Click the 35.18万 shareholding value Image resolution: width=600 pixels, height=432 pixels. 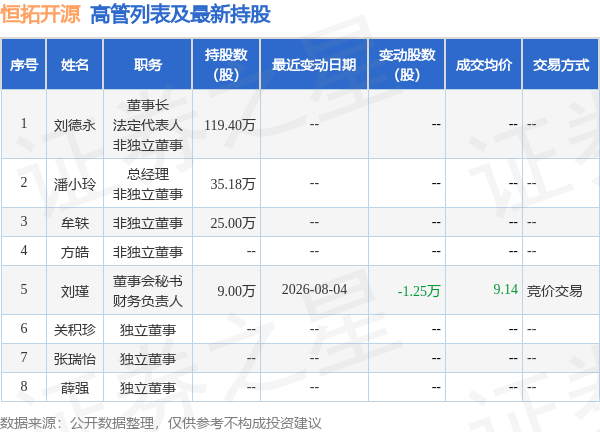[233, 184]
